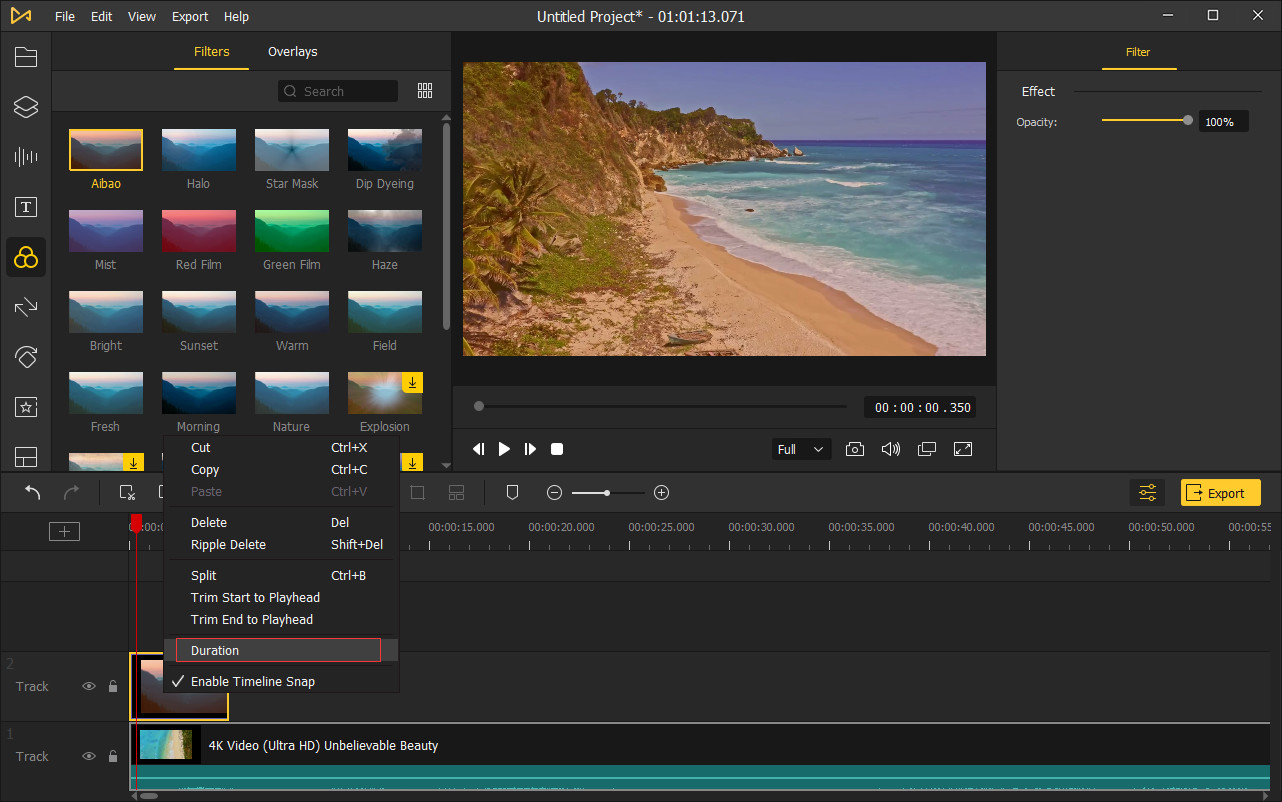Open the media library panel
Viewport: 1282px width, 802px height.
[25, 57]
